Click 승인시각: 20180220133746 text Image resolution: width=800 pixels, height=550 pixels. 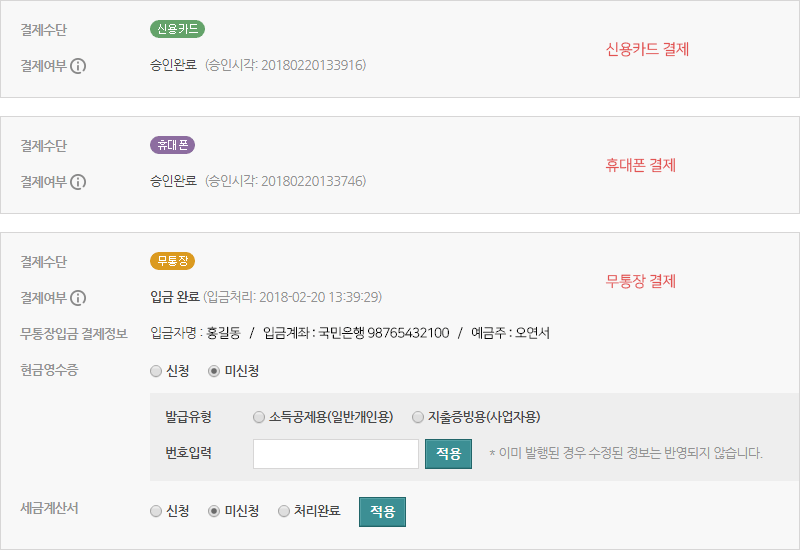click(x=286, y=181)
